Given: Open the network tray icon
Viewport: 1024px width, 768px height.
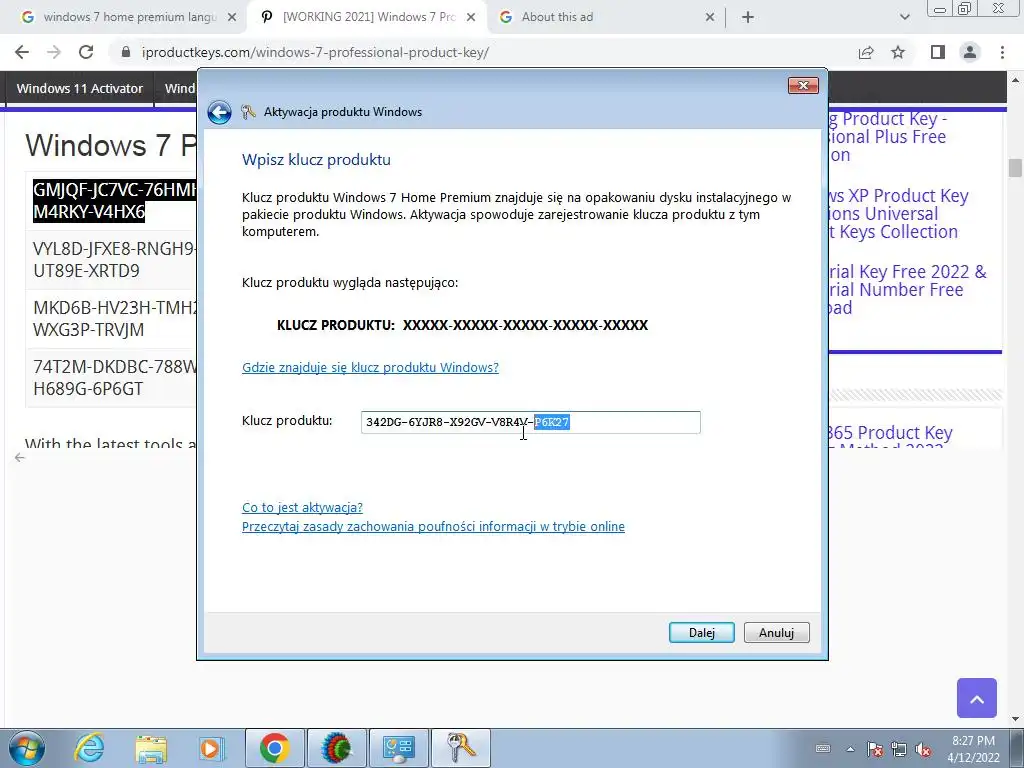Looking at the screenshot, I should 899,749.
